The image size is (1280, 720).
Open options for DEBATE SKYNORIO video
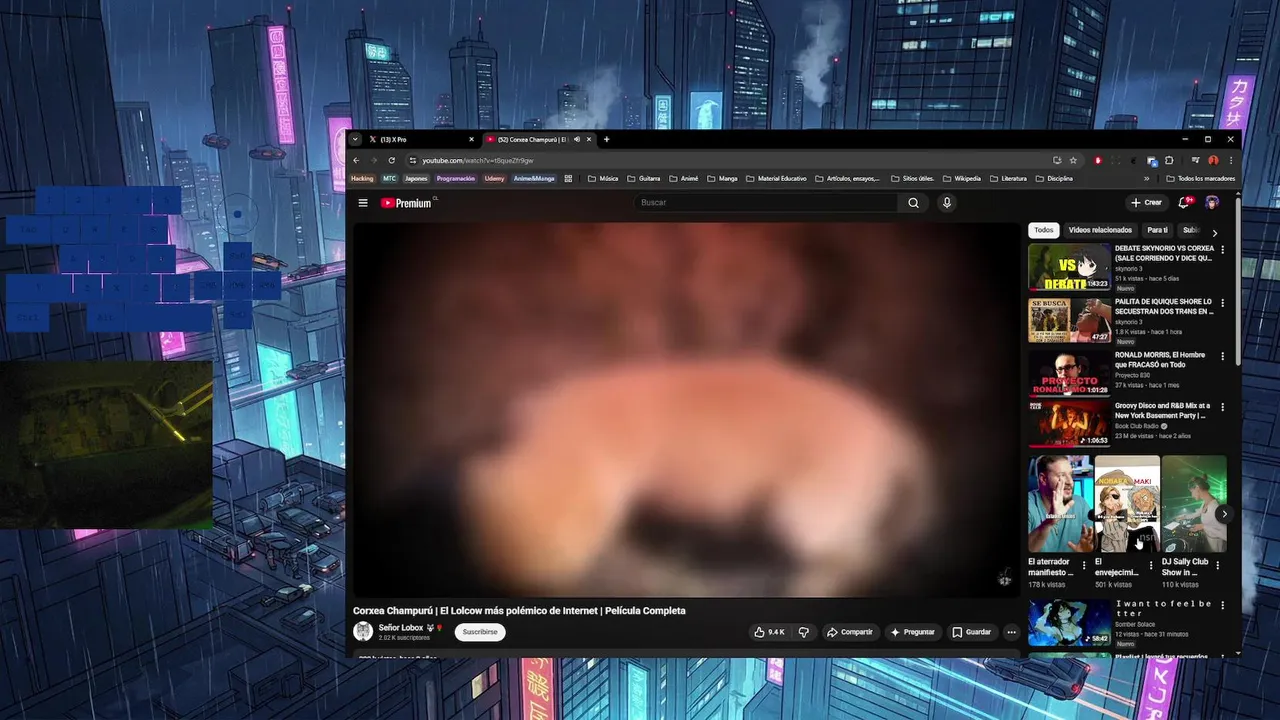click(1222, 250)
